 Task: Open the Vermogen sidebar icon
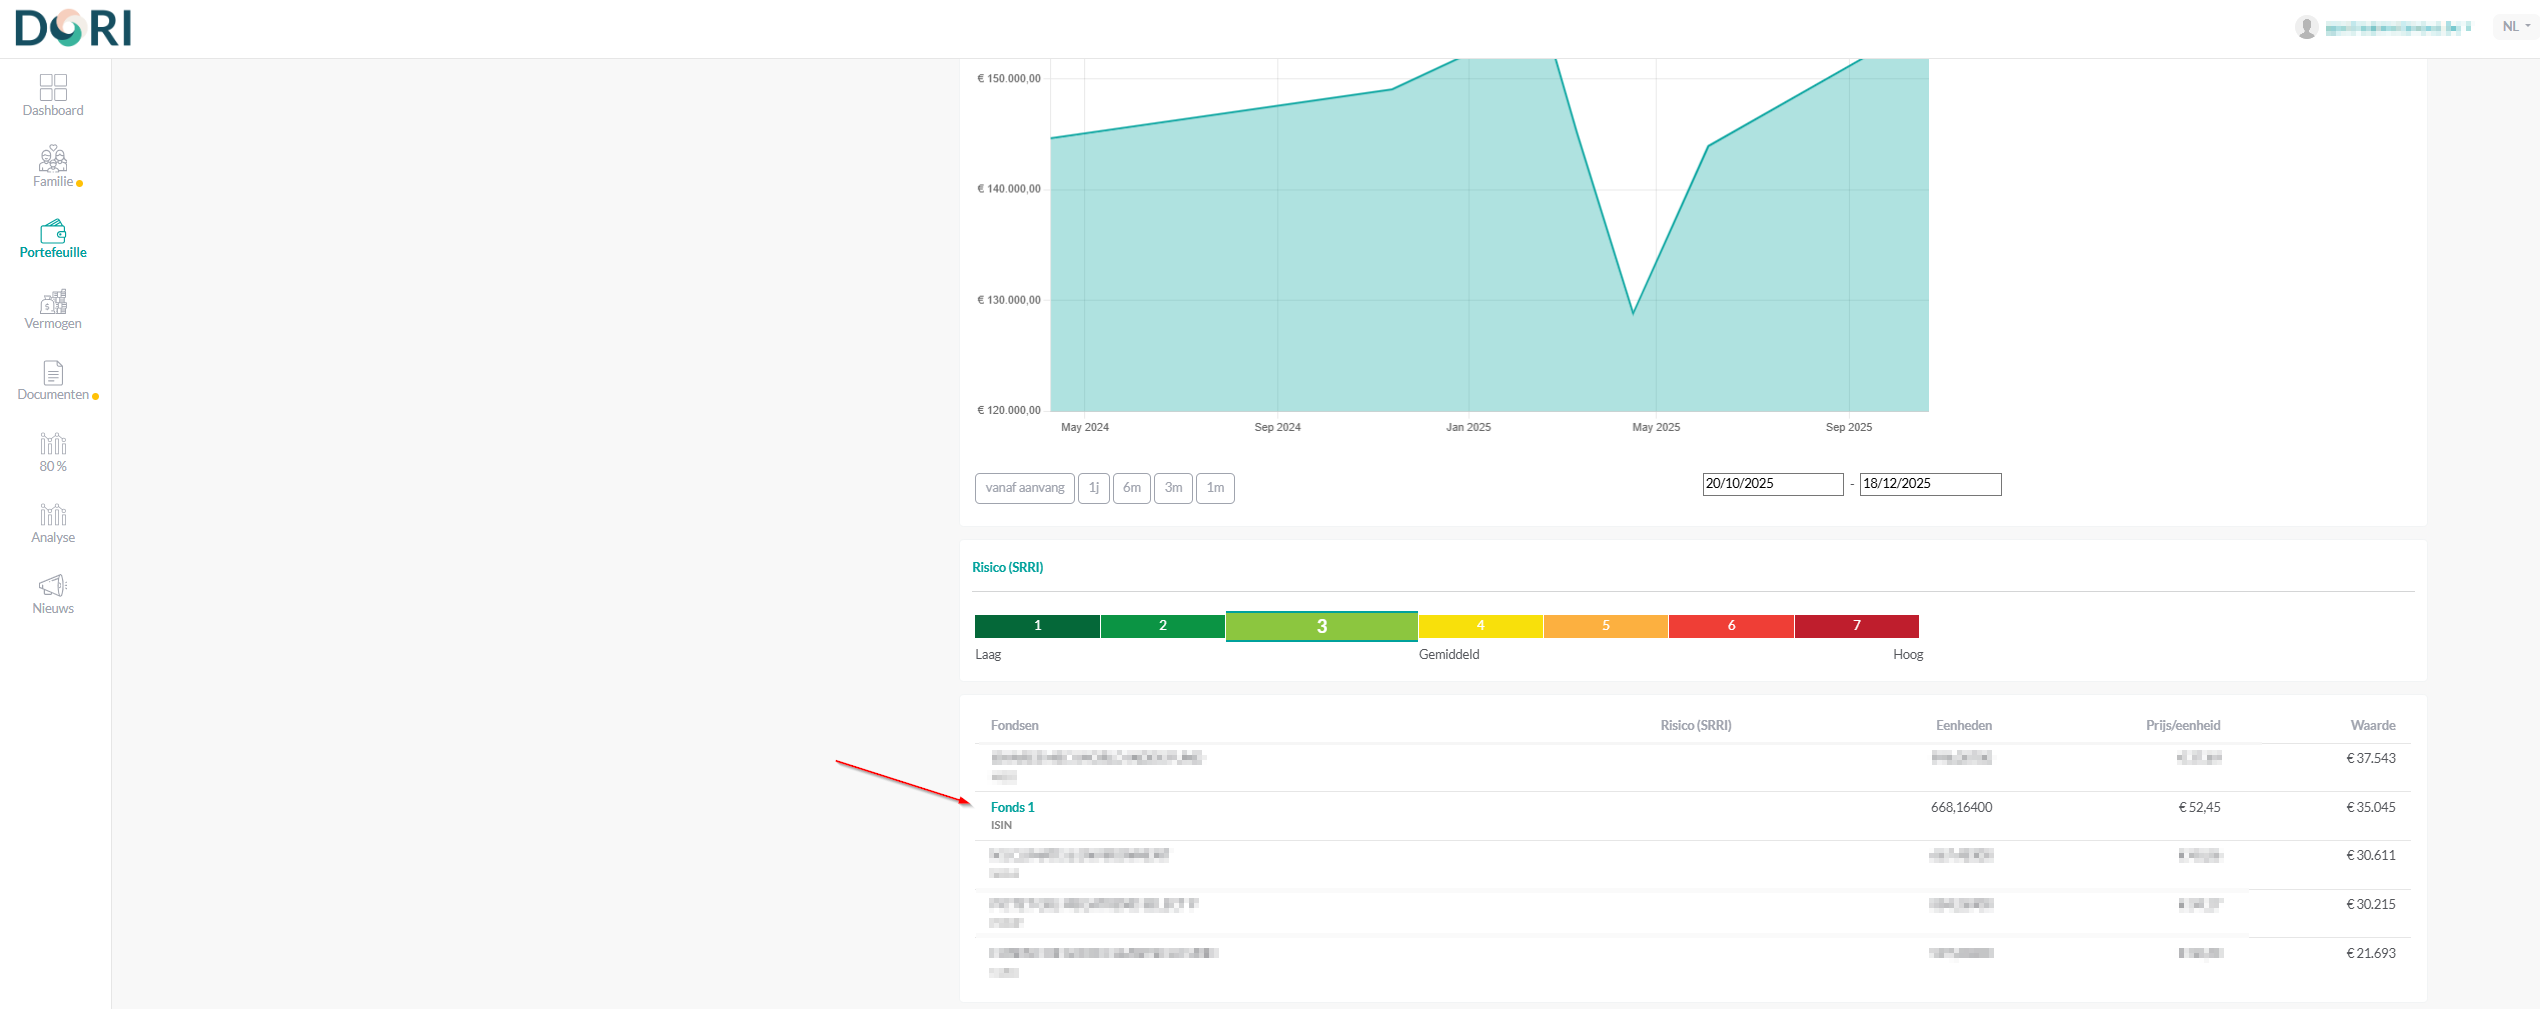click(53, 302)
